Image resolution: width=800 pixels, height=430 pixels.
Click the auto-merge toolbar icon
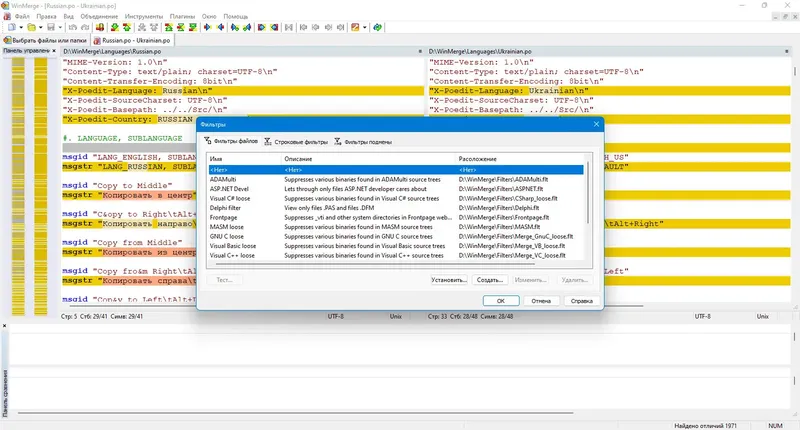pyautogui.click(x=289, y=27)
